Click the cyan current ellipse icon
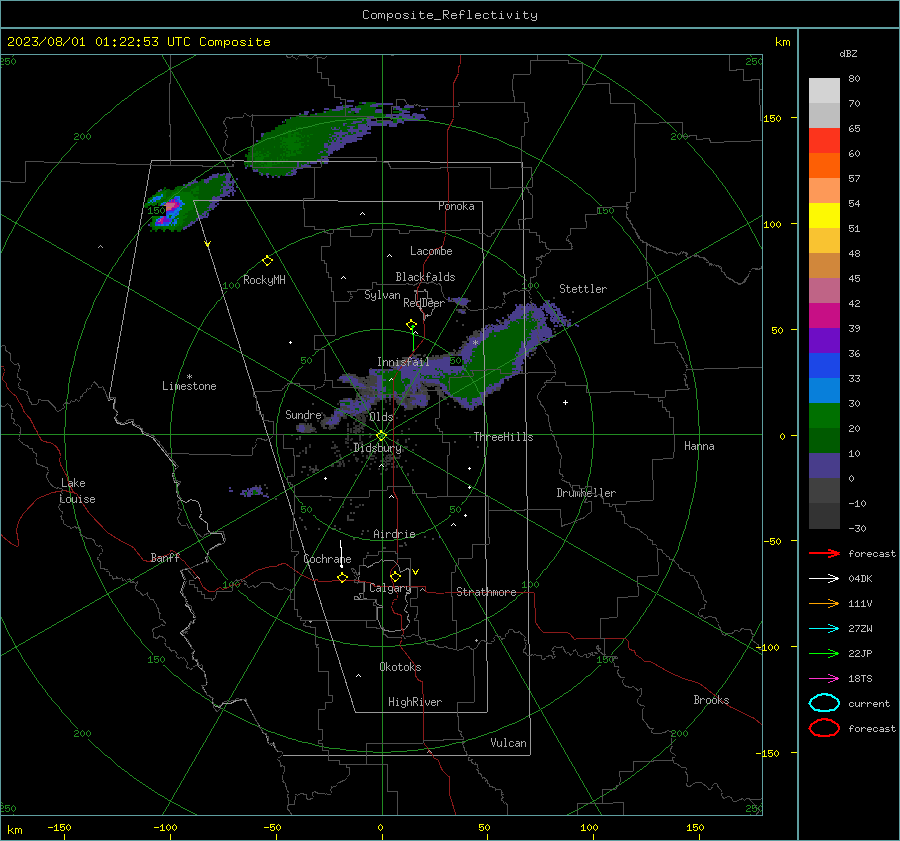Screen dimensions: 900x841 pyautogui.click(x=824, y=703)
